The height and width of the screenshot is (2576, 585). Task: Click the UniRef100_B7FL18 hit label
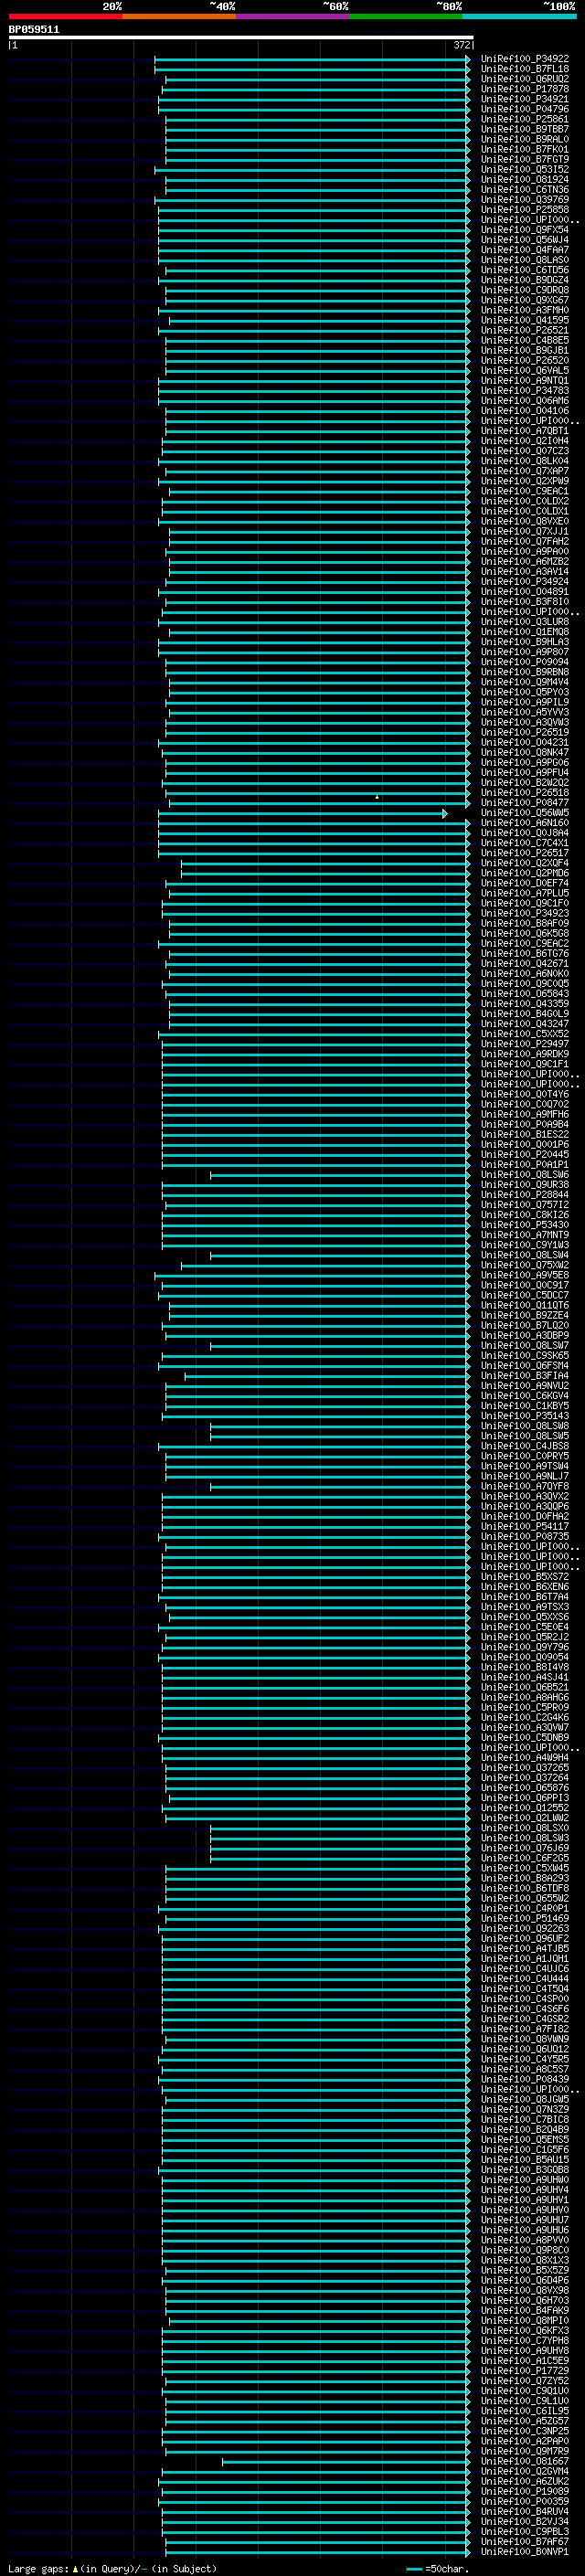pyautogui.click(x=525, y=69)
